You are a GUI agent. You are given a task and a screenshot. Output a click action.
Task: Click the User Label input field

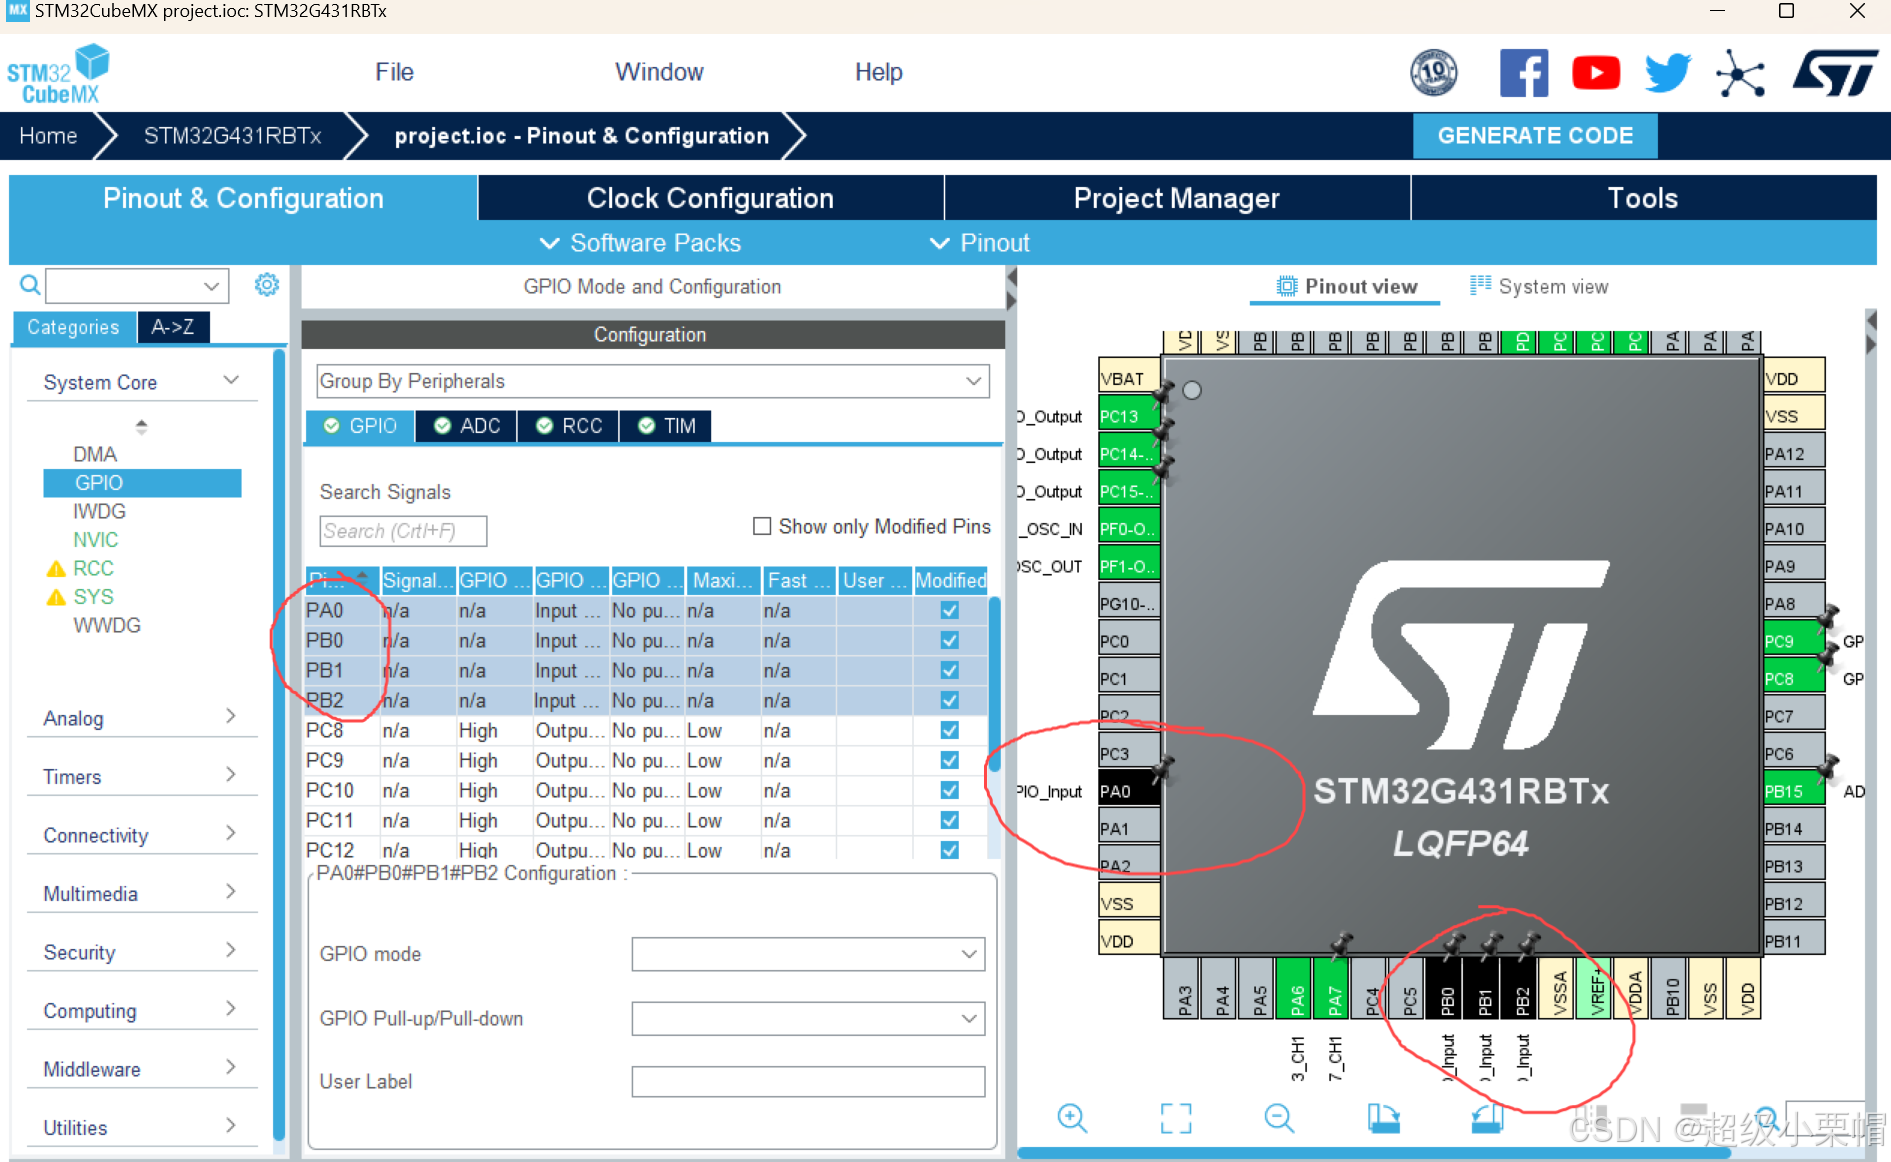808,1082
